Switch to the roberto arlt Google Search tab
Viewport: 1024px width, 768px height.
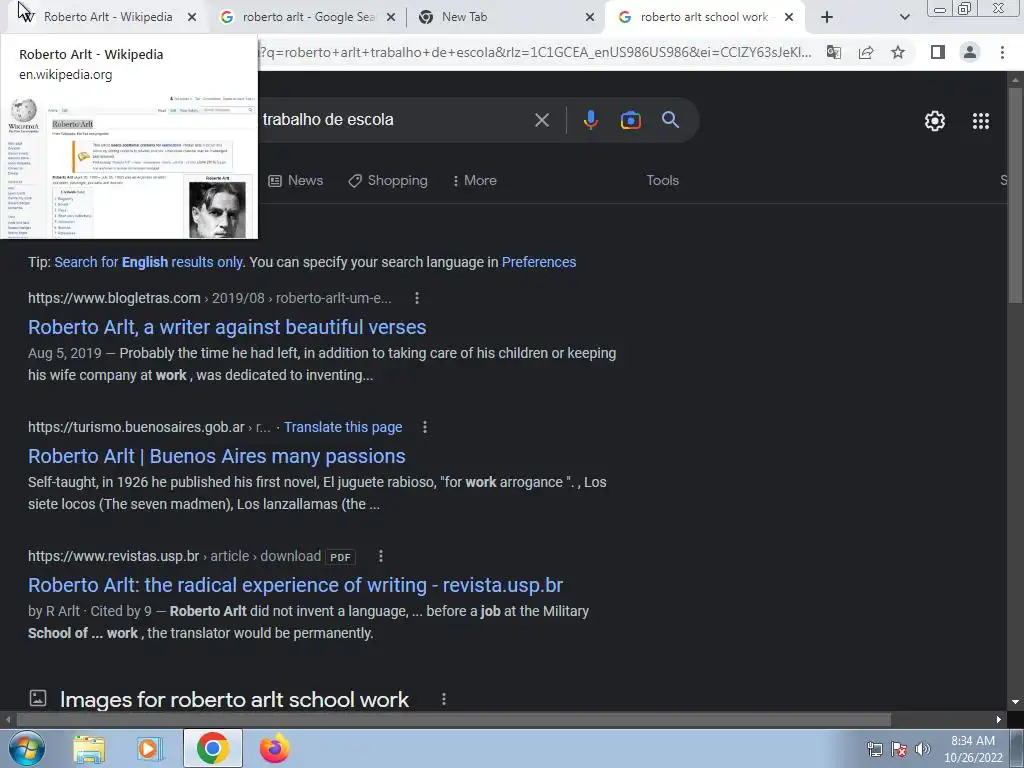[306, 17]
